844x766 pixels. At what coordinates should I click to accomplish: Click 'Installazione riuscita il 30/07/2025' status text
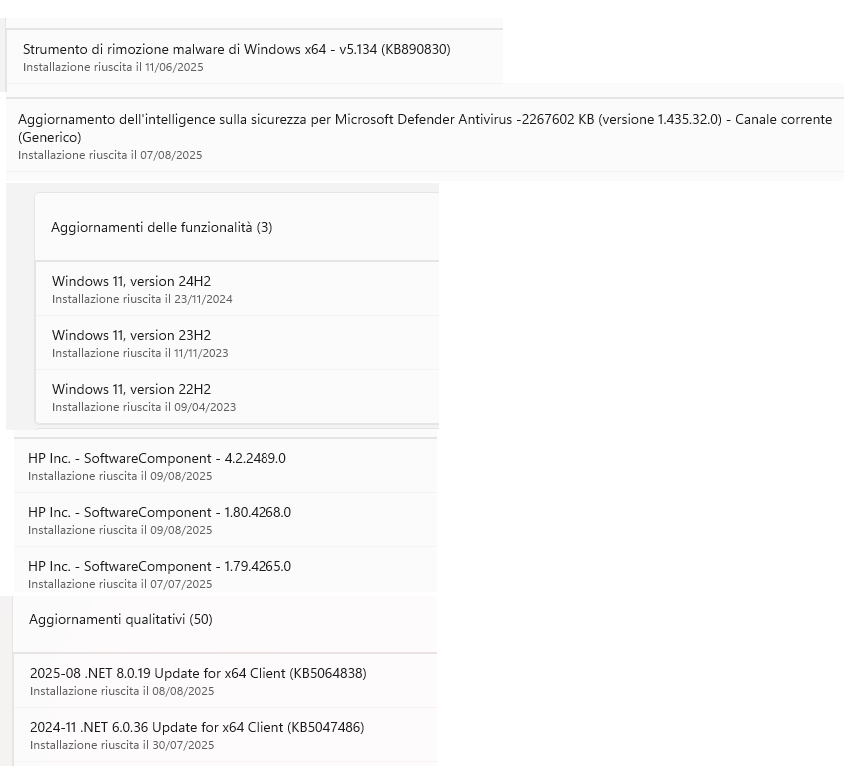point(122,745)
